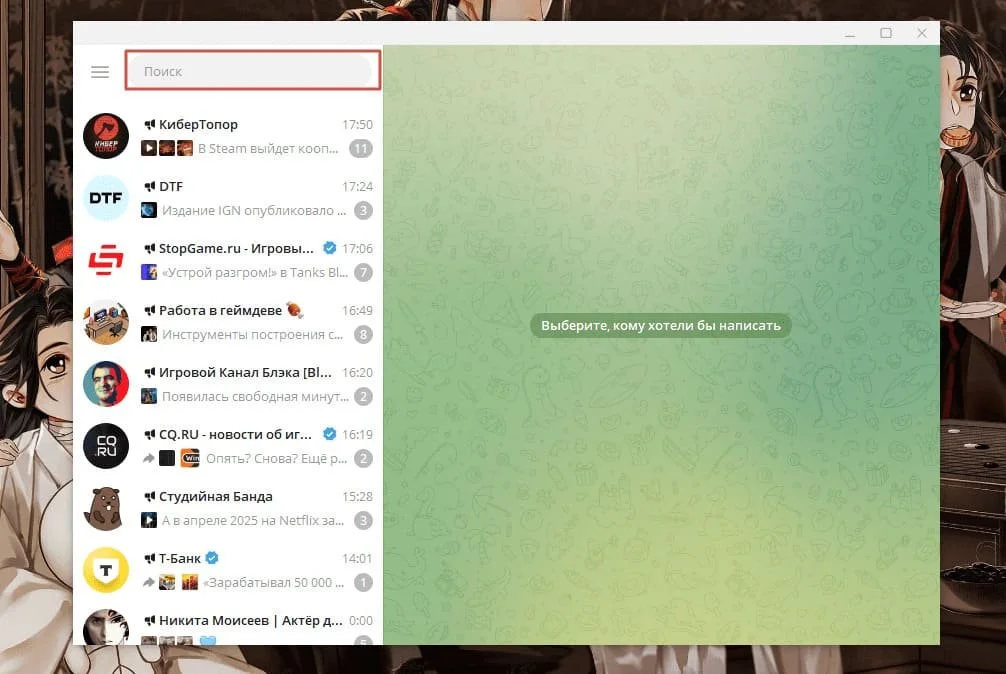Click the Студийная Банда unread badge 3
Screen dimensions: 1006x674
click(364, 521)
